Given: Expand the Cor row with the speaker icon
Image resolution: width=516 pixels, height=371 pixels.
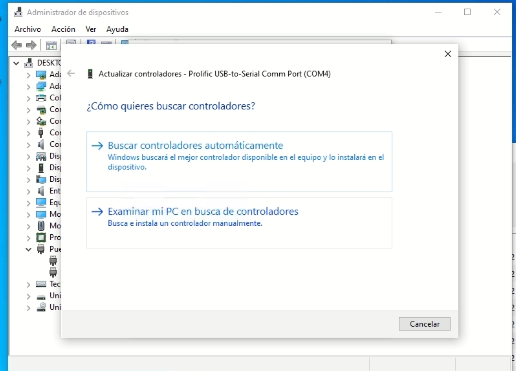Looking at the screenshot, I should pos(29,145).
